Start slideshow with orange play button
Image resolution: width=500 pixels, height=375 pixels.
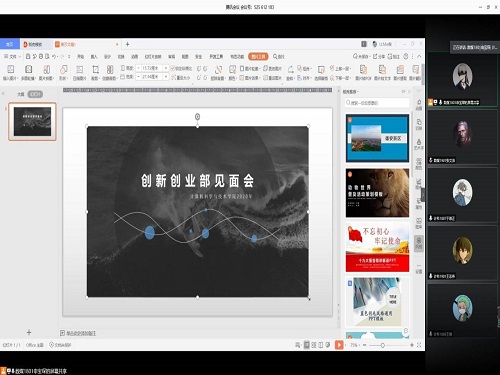tap(339, 345)
